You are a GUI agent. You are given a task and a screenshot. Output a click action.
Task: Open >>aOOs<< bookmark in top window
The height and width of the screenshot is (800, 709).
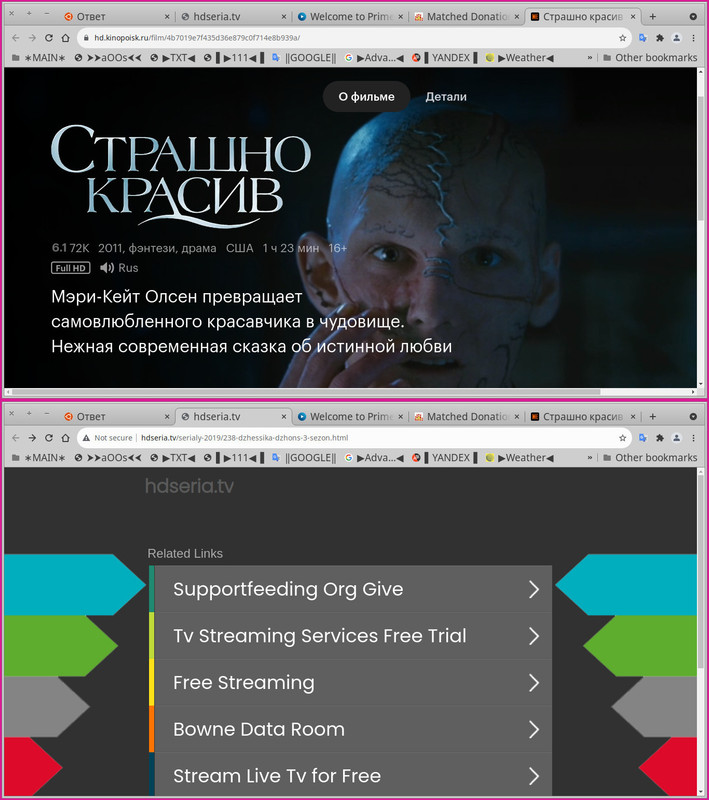[108, 58]
